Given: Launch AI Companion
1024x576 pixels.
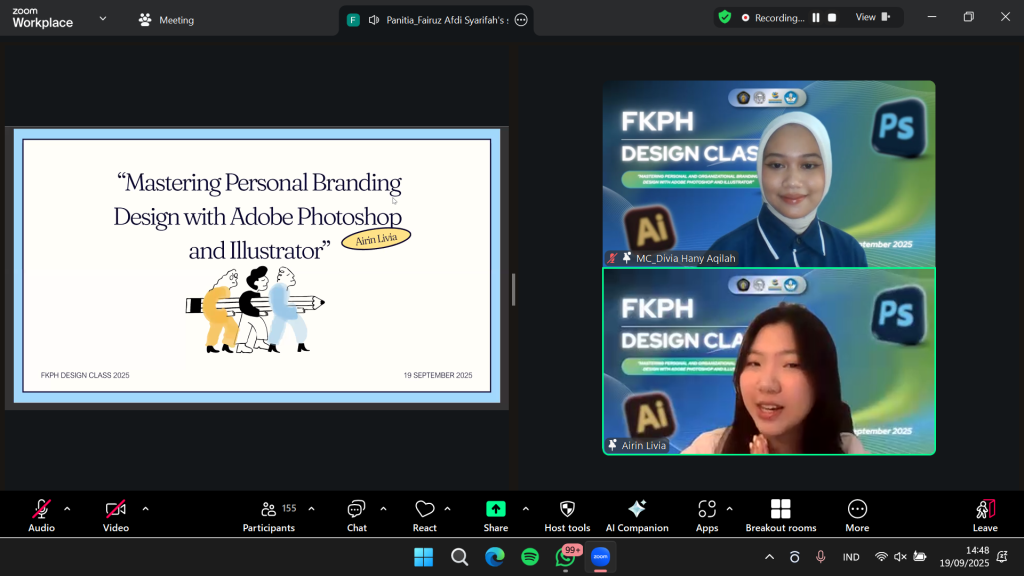Looking at the screenshot, I should click(x=637, y=515).
